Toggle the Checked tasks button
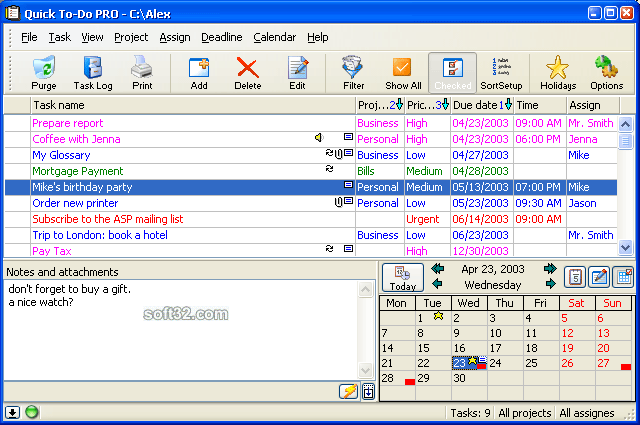Screen dimensions: 640x425 coord(452,73)
